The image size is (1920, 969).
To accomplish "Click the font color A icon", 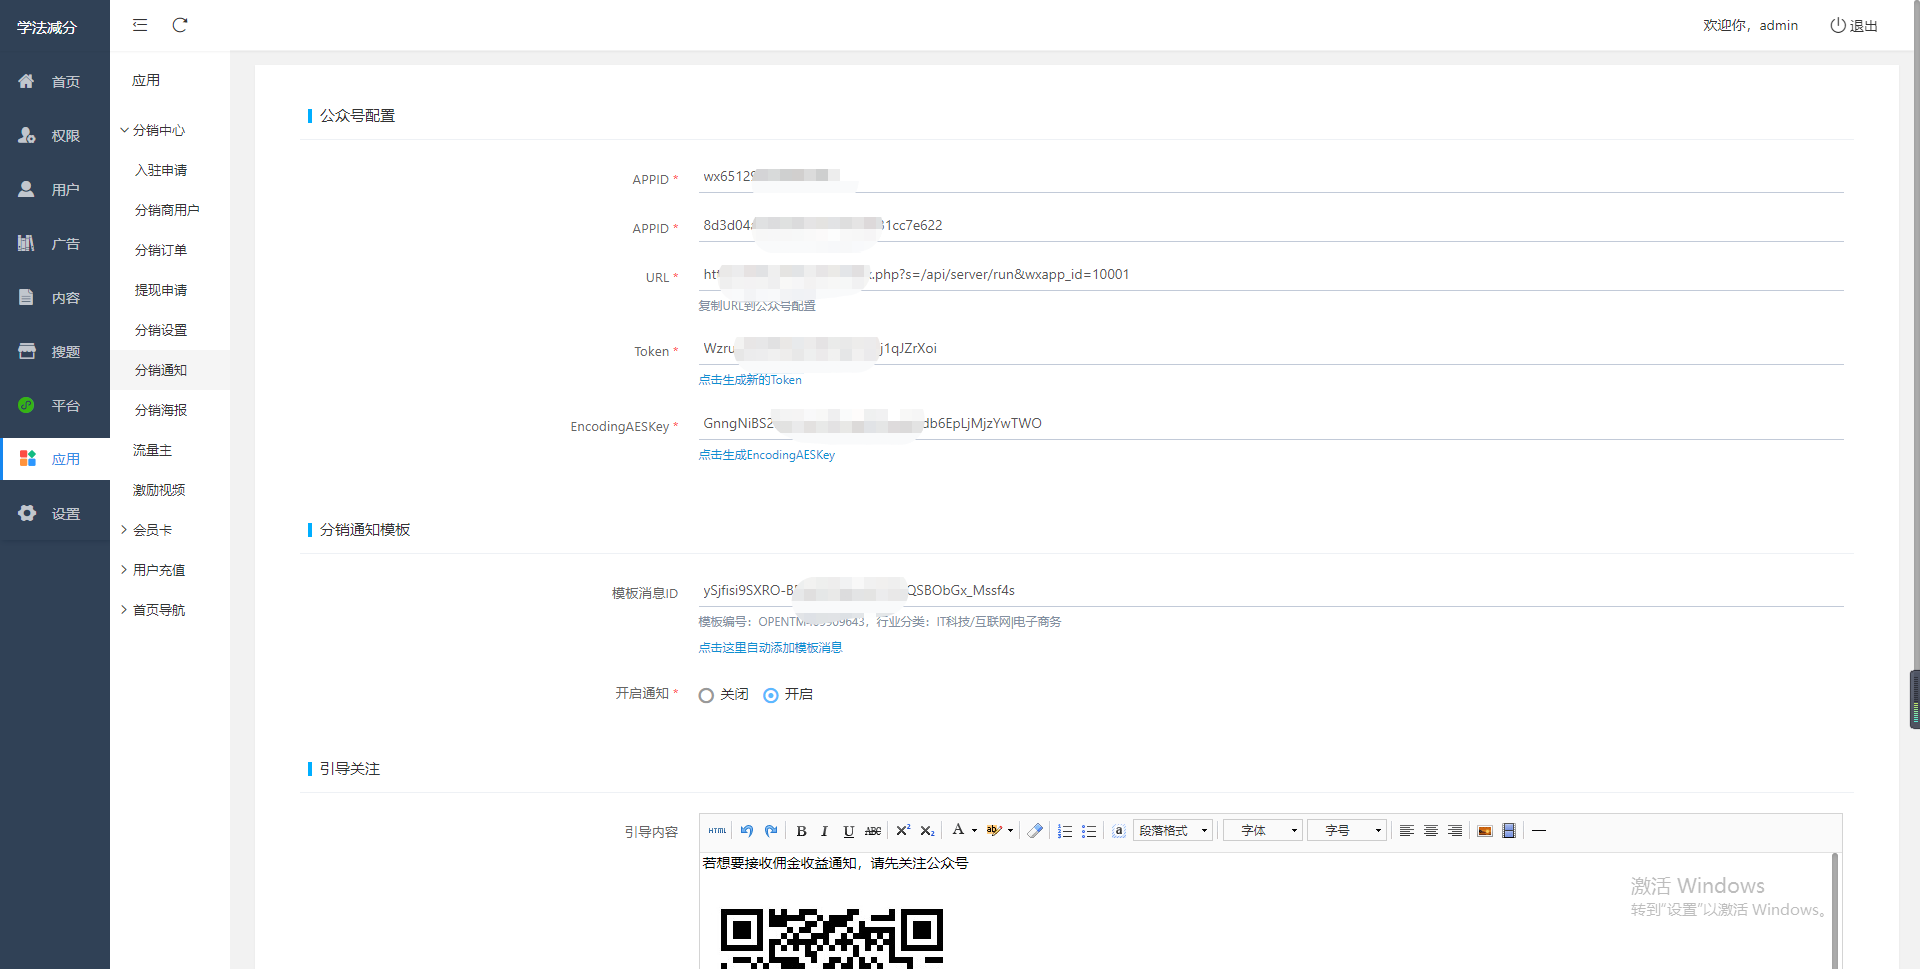I will (x=958, y=830).
